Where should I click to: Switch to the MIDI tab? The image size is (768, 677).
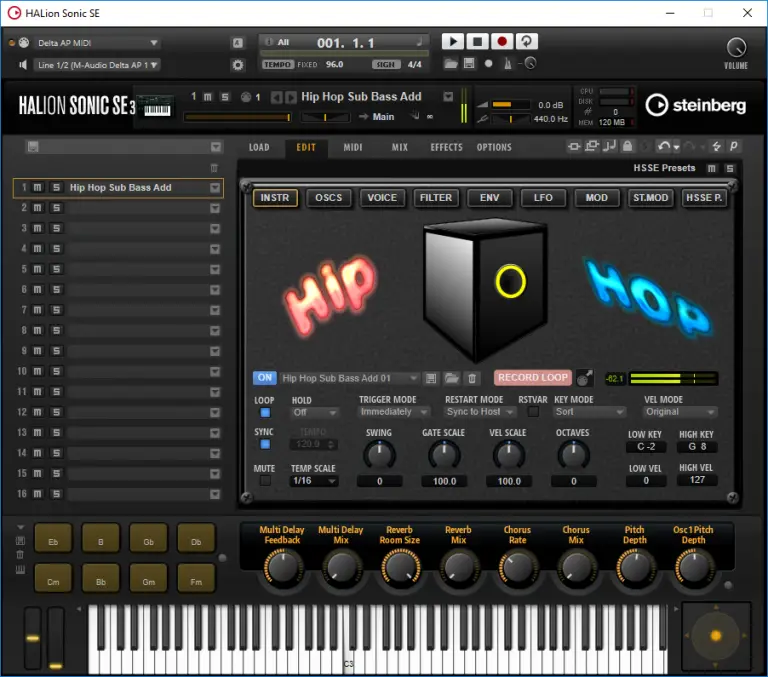(353, 147)
